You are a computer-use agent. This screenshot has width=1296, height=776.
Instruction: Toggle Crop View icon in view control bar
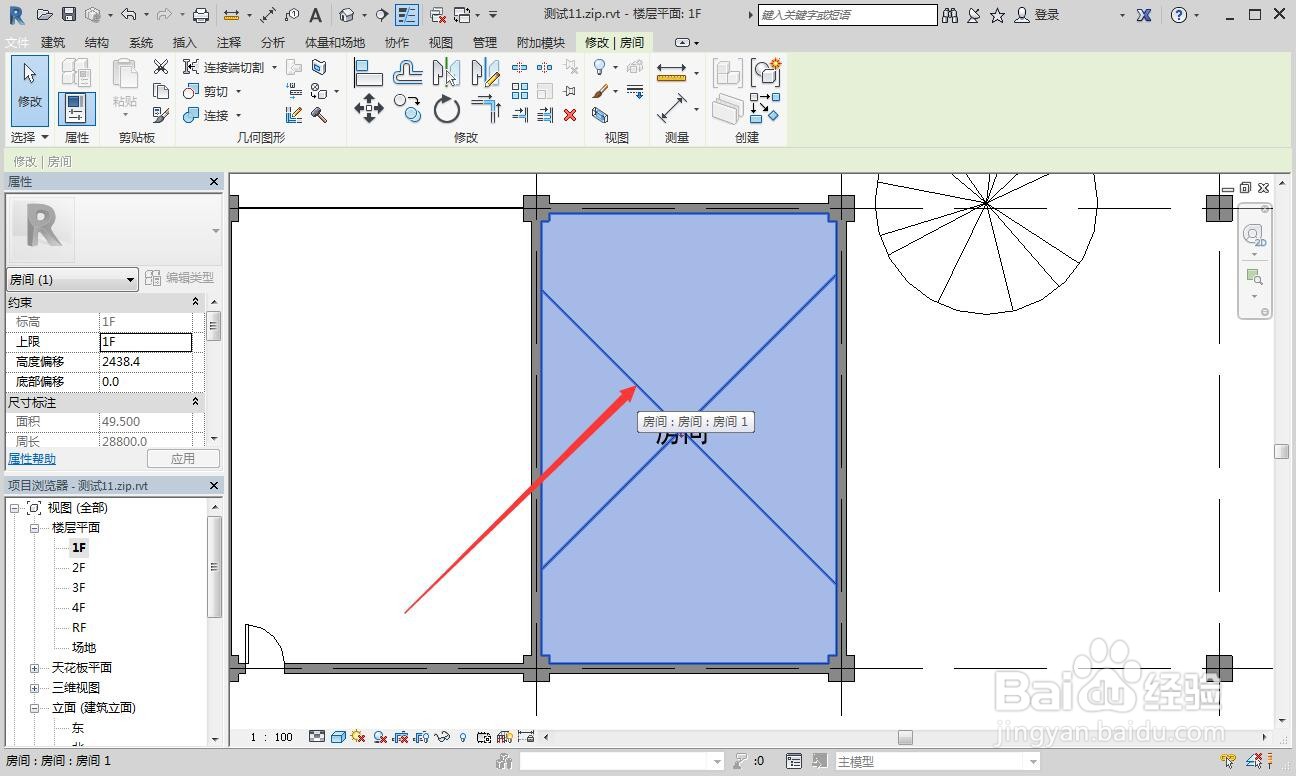[400, 737]
